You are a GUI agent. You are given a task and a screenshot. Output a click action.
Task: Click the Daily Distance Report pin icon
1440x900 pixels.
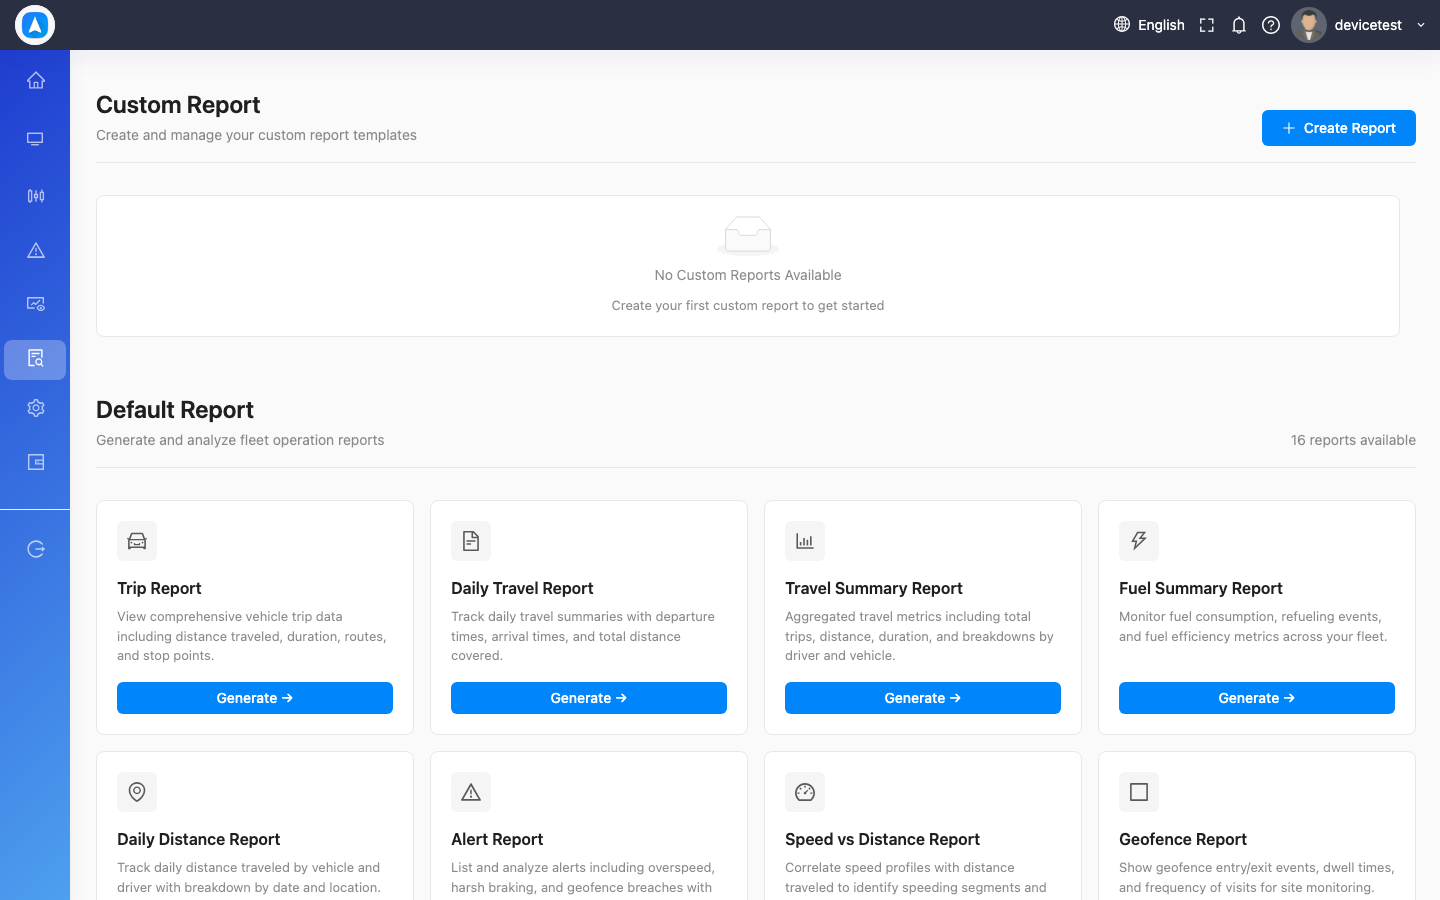tap(137, 792)
